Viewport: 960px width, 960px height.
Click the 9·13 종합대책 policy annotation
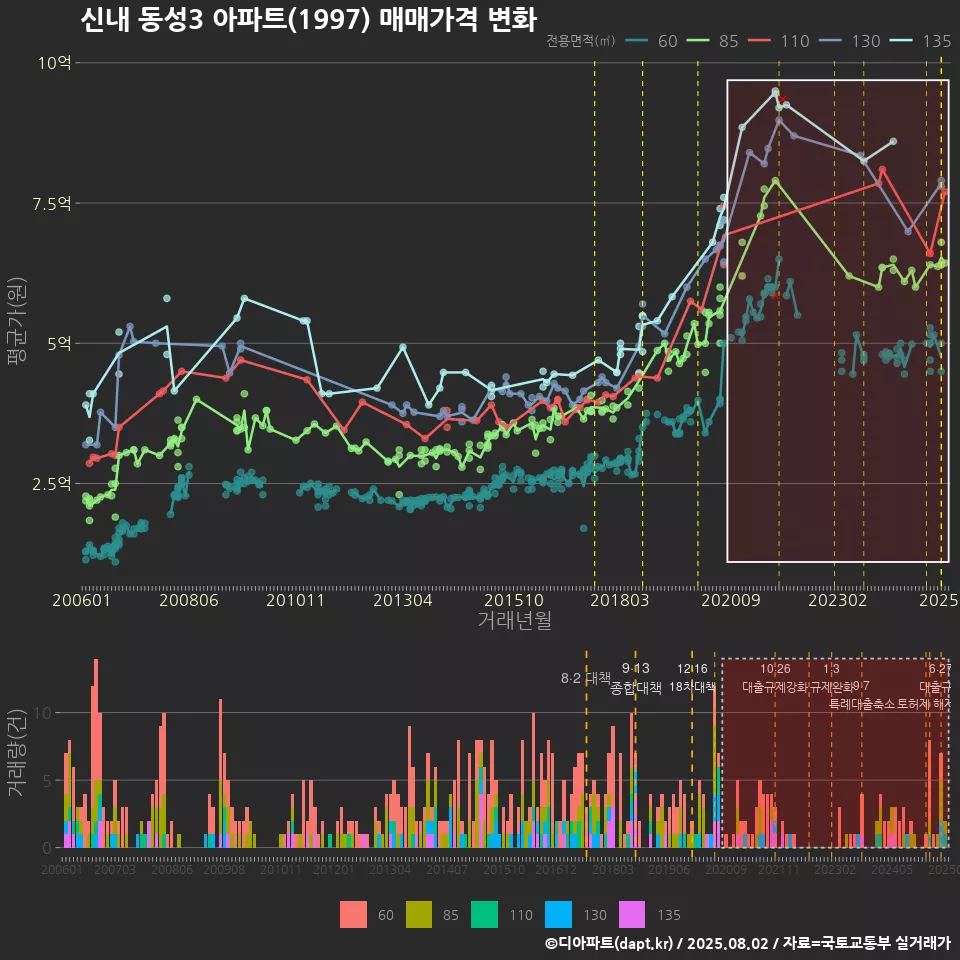pyautogui.click(x=636, y=678)
